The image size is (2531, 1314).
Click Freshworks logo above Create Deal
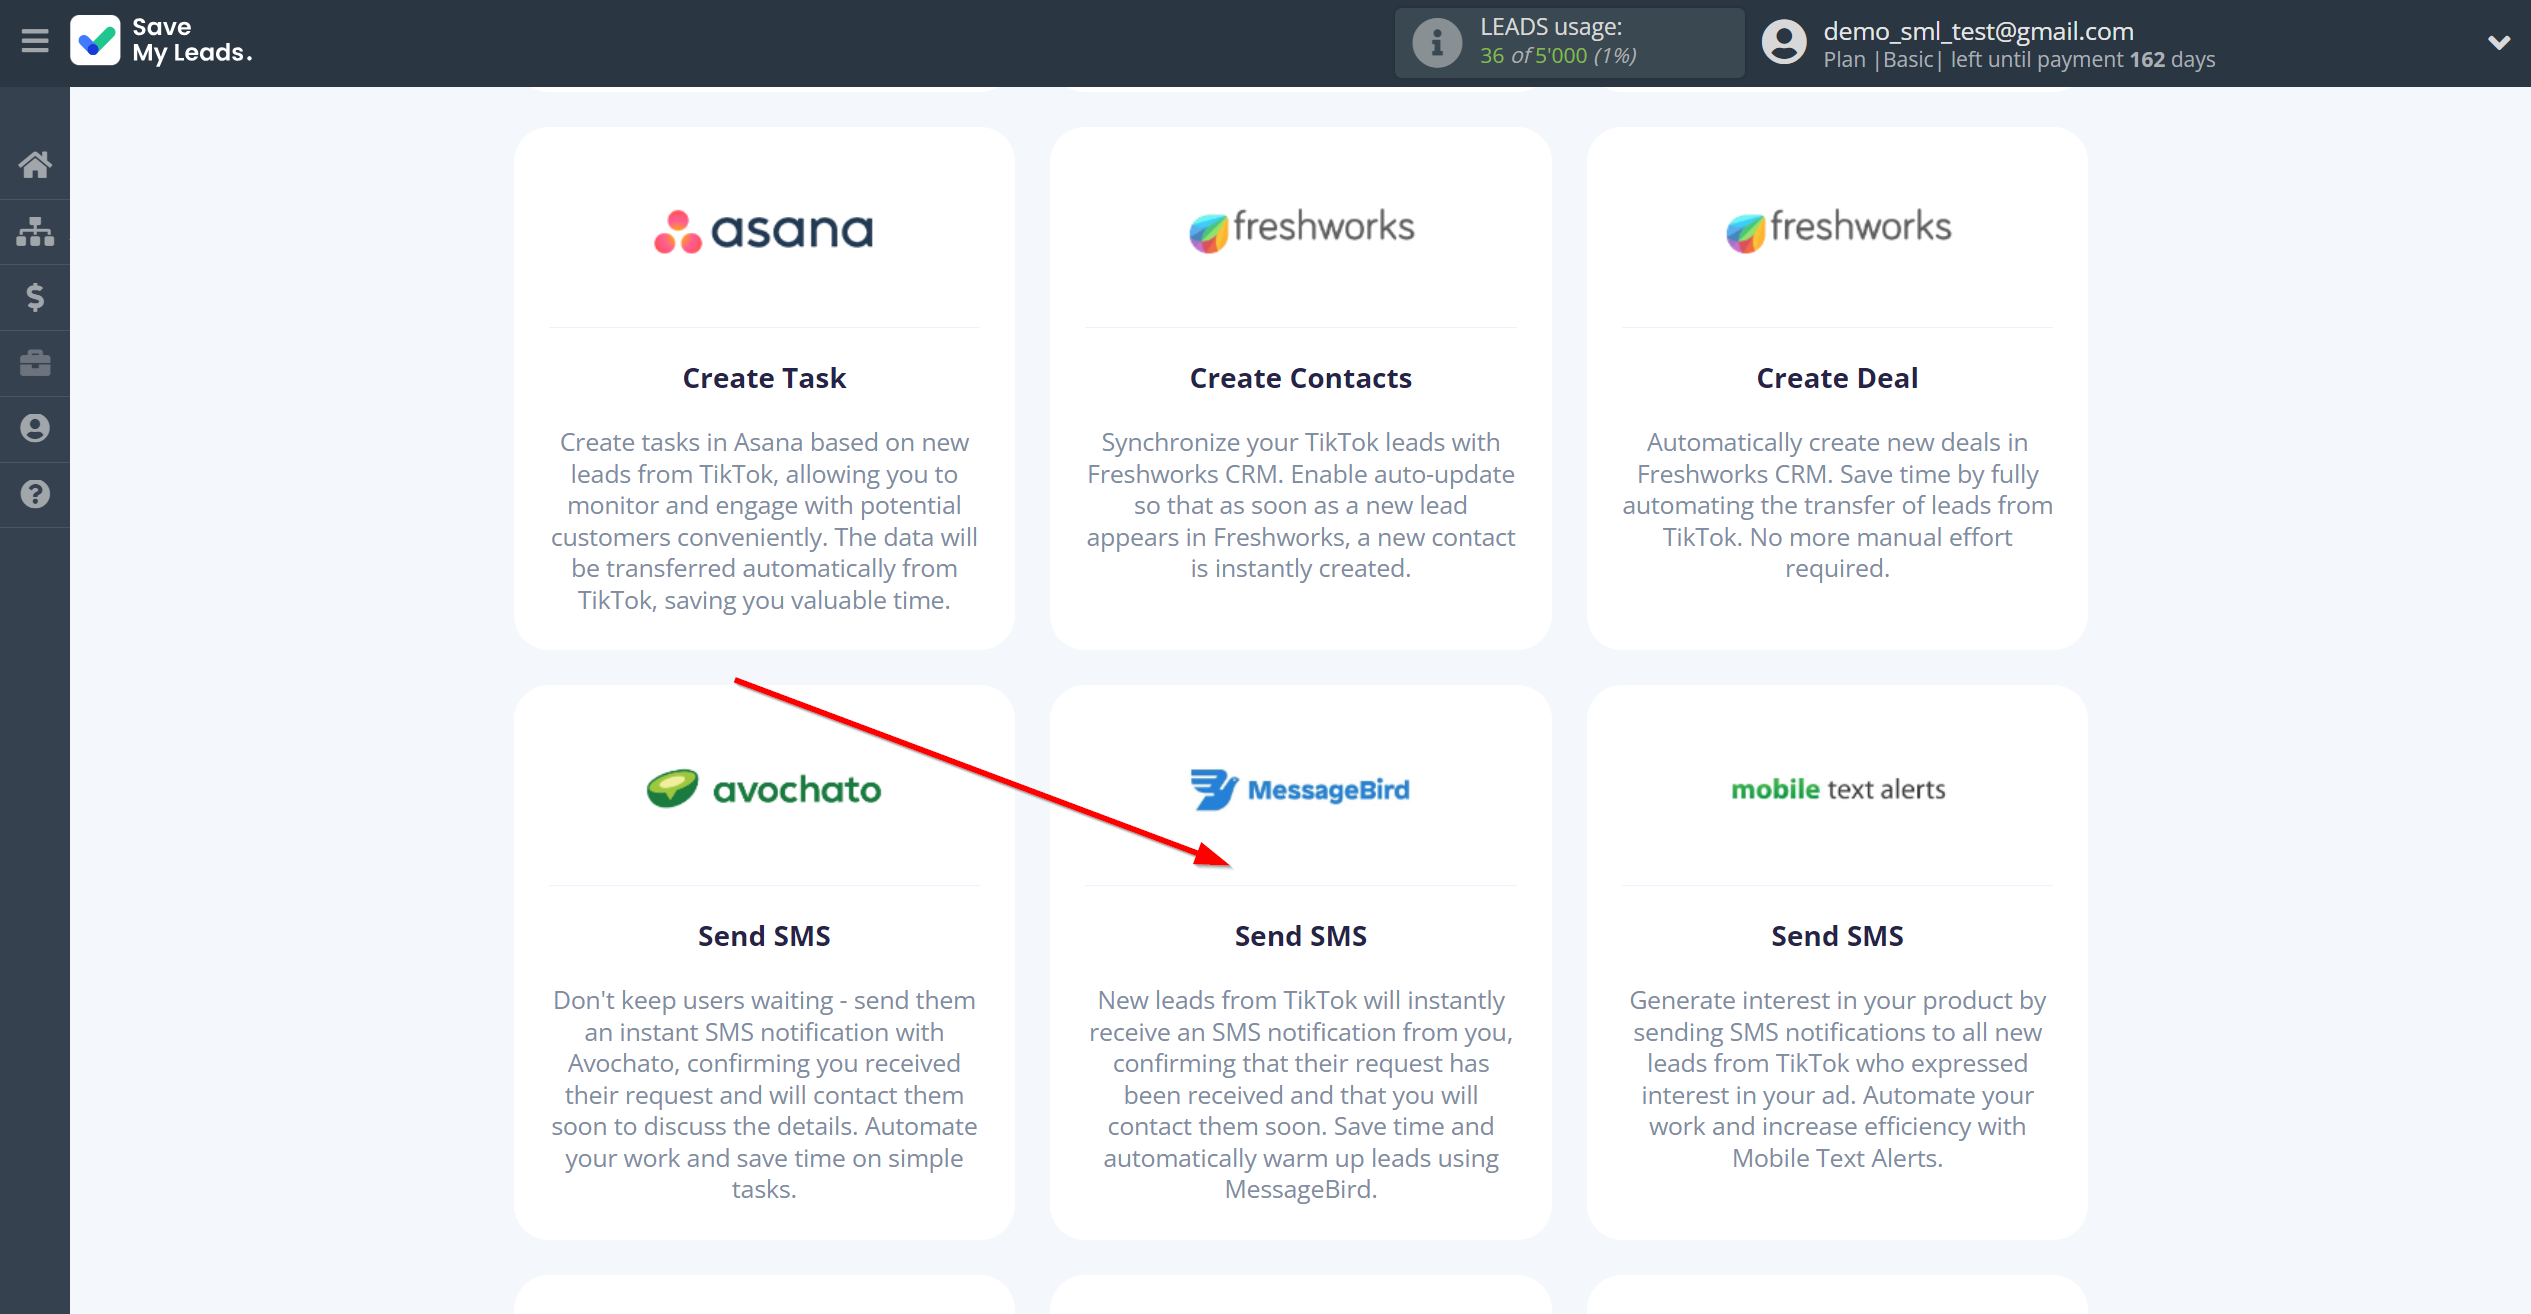tap(1838, 229)
